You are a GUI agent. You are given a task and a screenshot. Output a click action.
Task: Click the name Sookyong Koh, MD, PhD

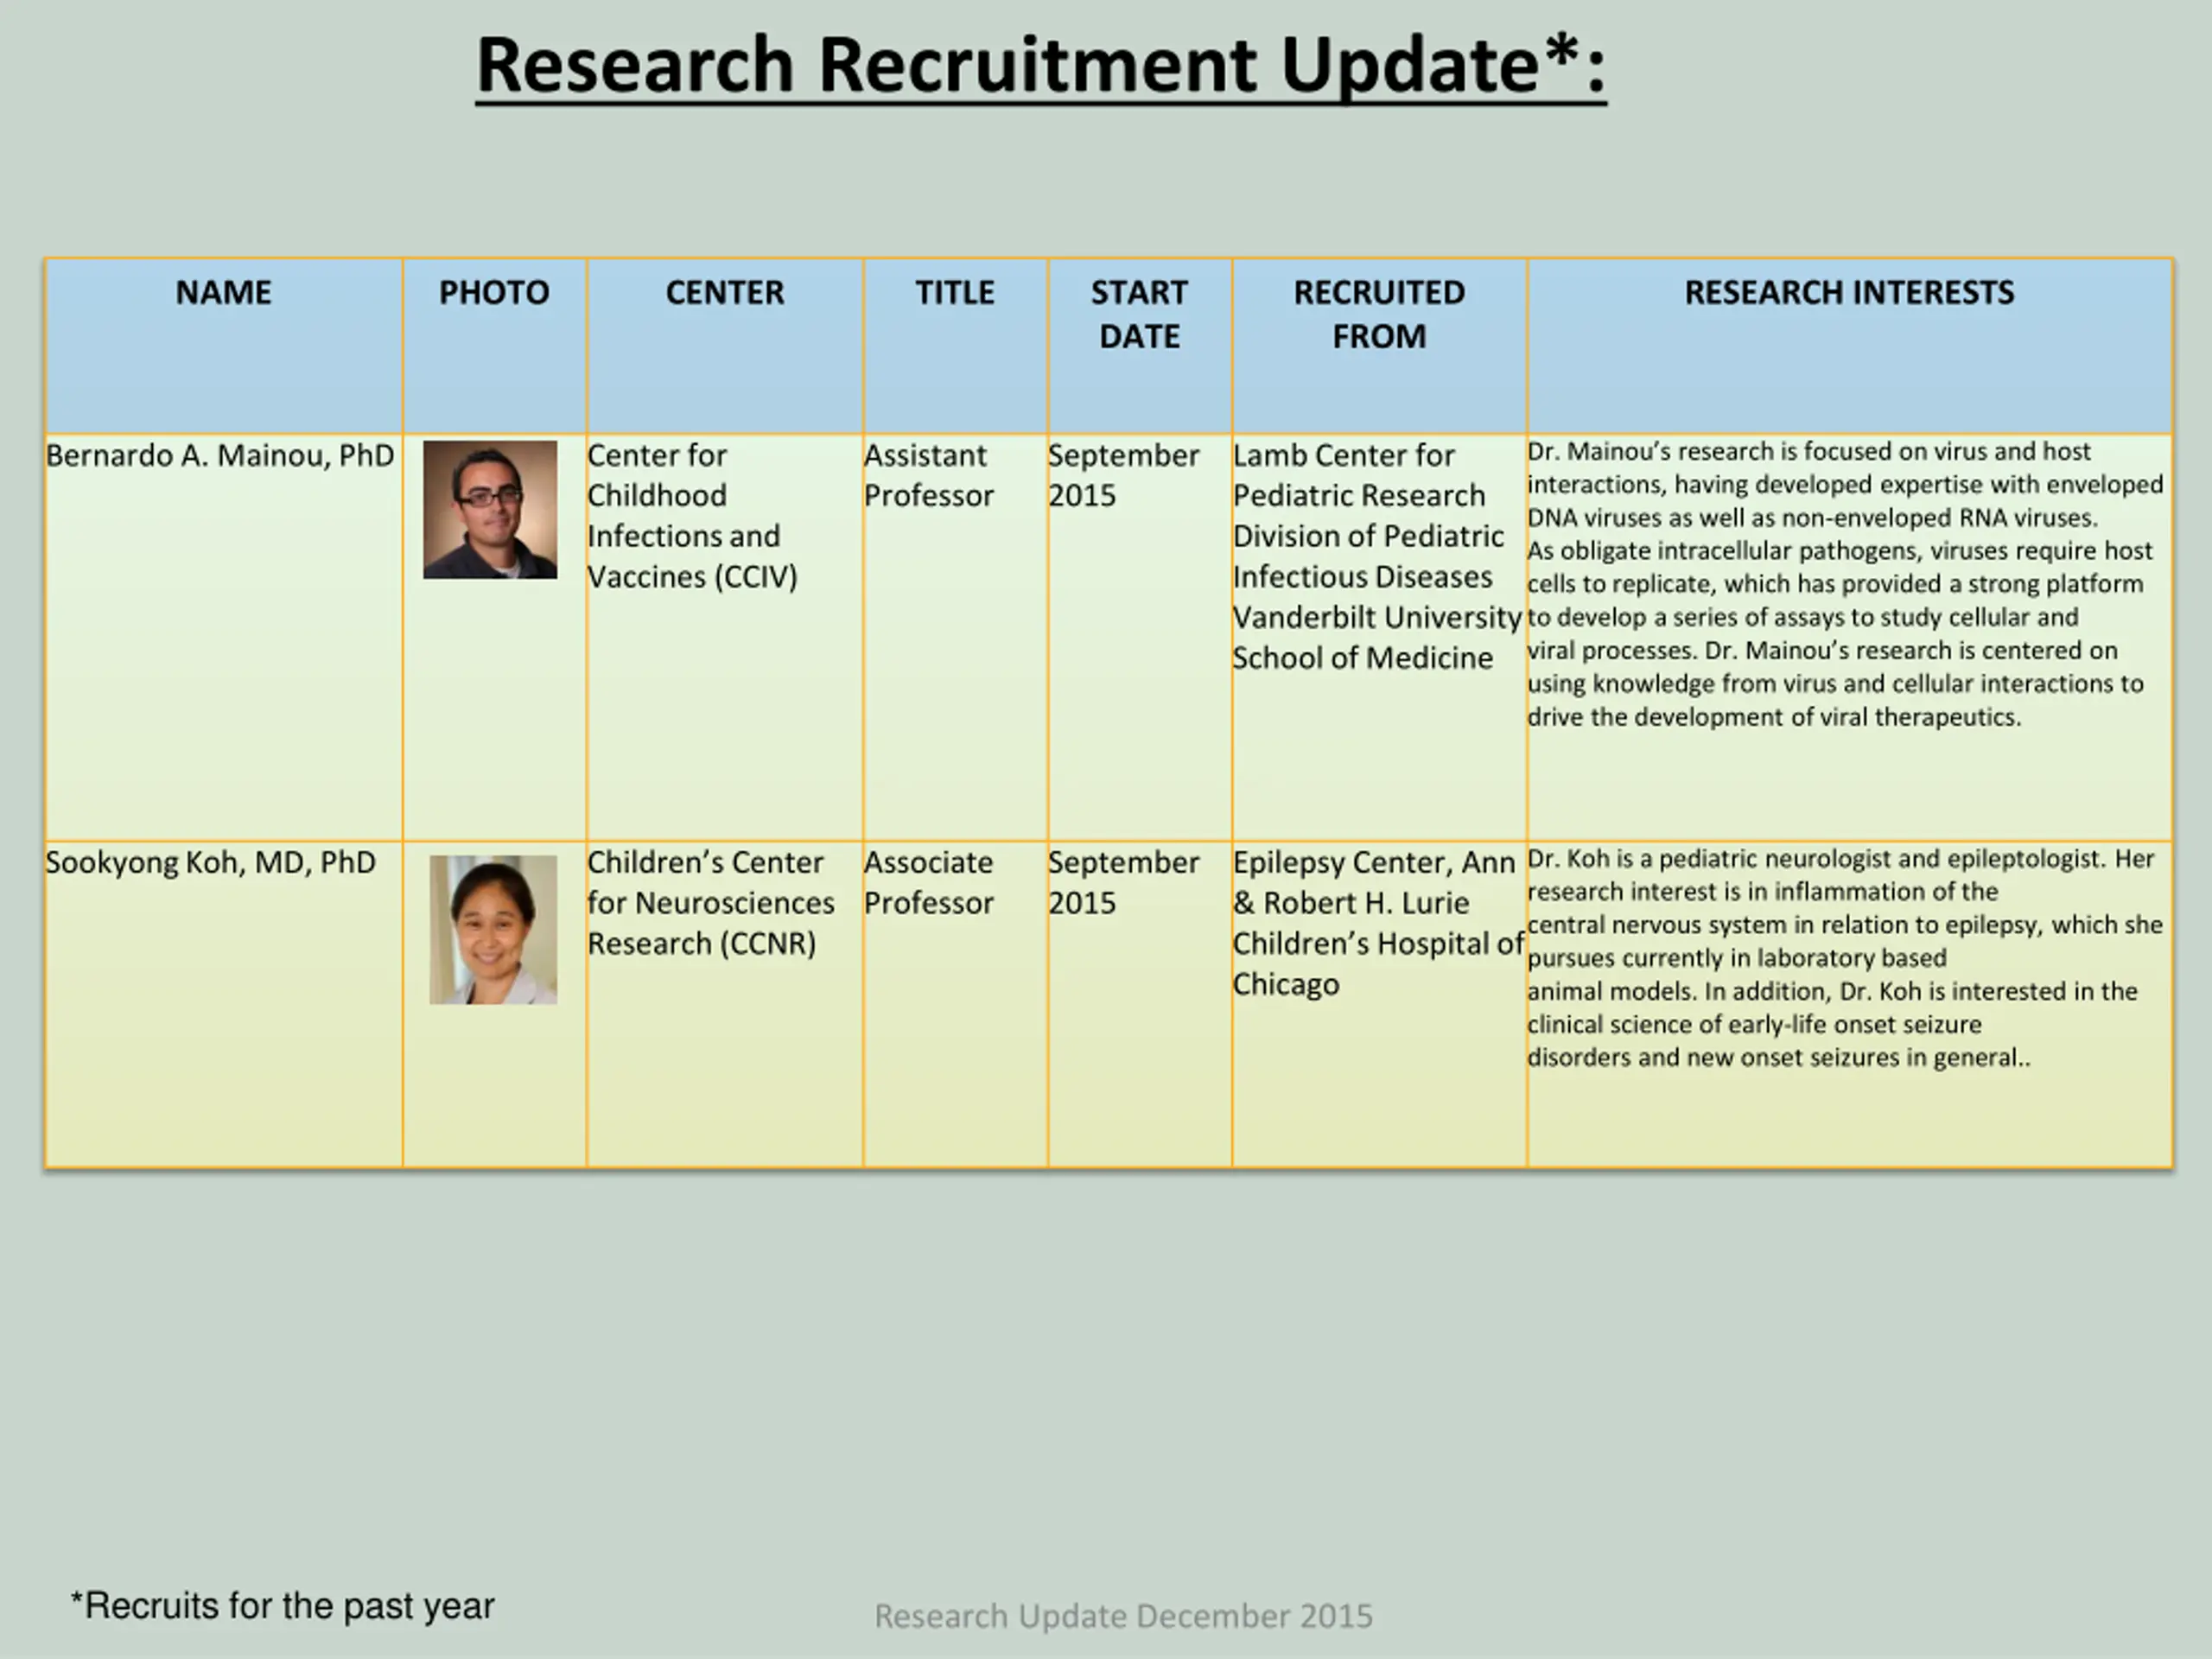pyautogui.click(x=211, y=863)
